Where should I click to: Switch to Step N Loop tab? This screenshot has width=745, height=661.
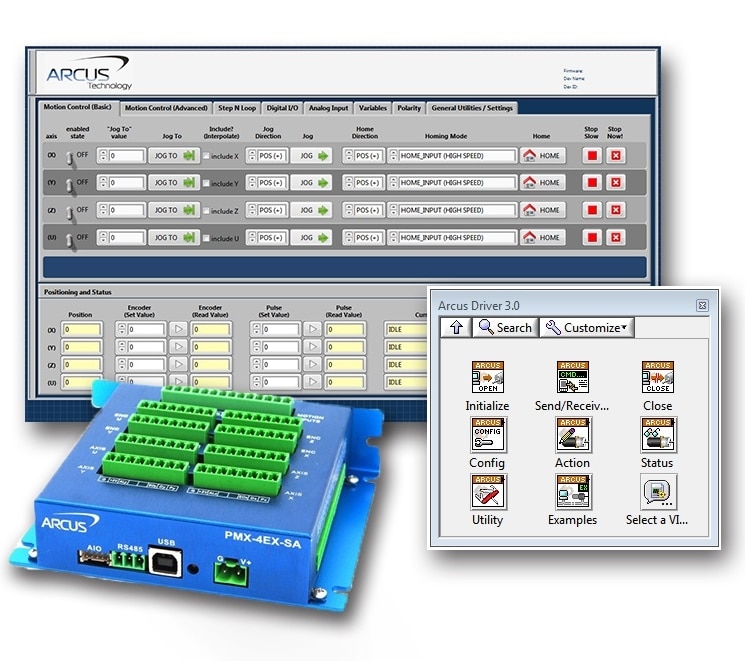pos(237,108)
